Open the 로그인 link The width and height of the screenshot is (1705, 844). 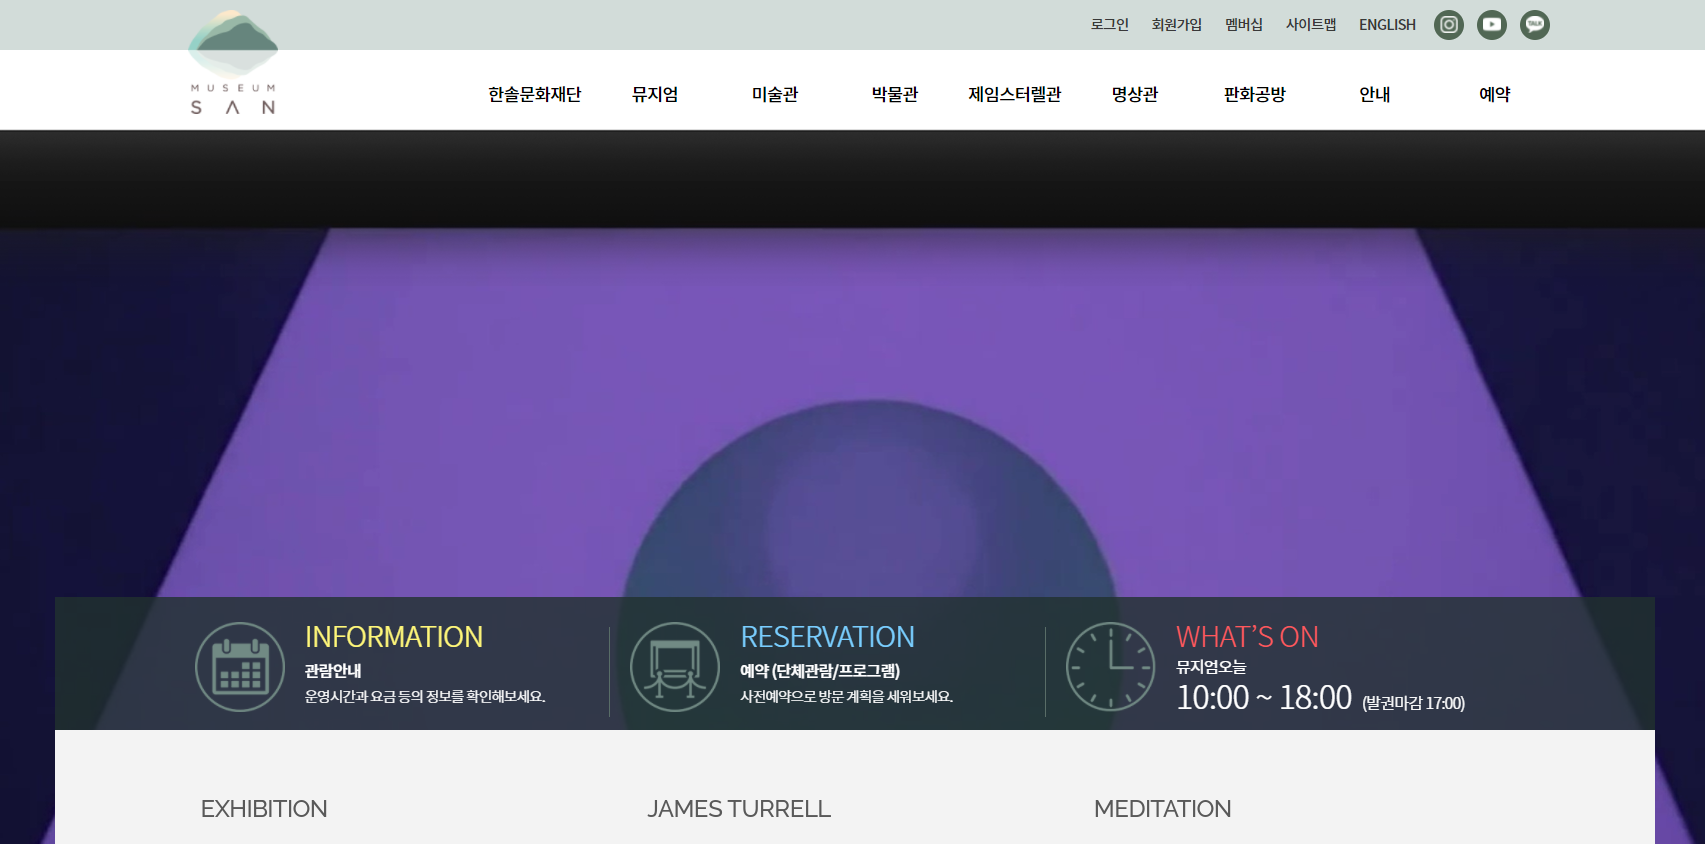(1109, 25)
